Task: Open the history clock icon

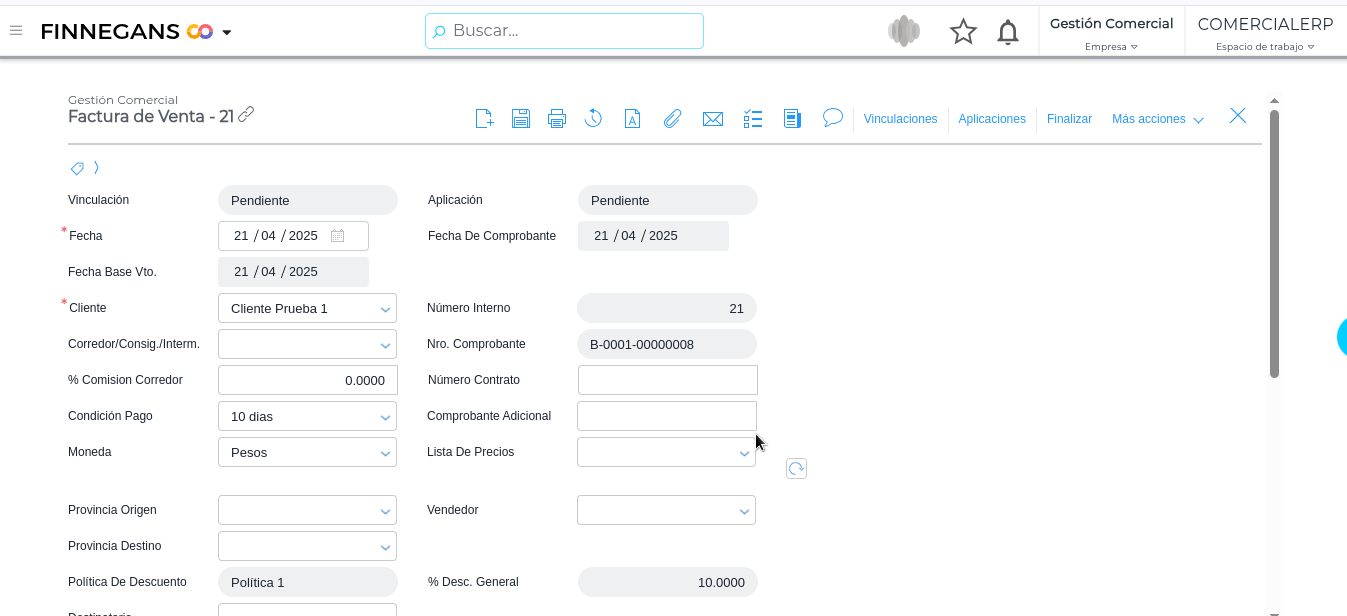Action: pos(593,119)
